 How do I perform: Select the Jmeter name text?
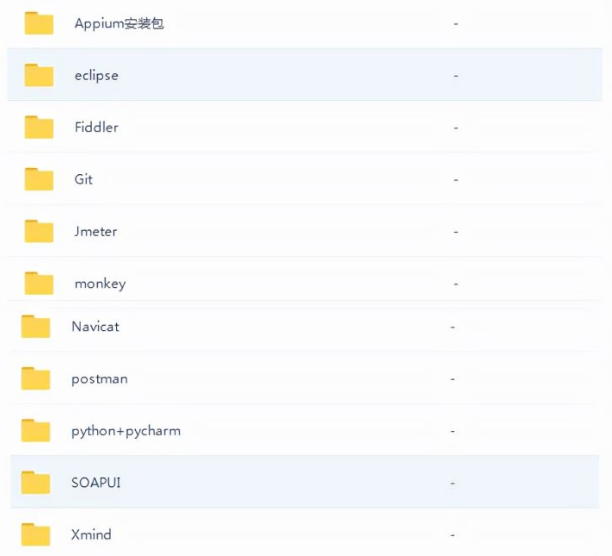96,231
